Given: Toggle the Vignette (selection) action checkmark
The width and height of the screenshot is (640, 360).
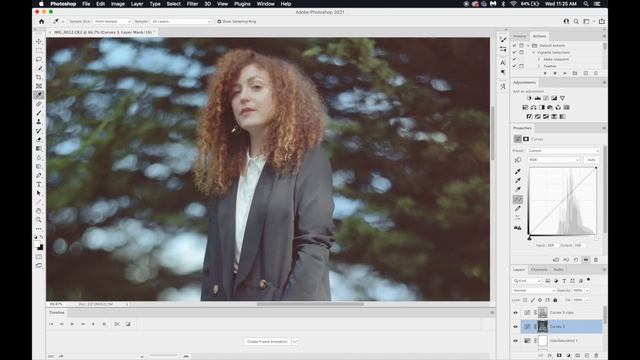Looking at the screenshot, I should (x=514, y=52).
